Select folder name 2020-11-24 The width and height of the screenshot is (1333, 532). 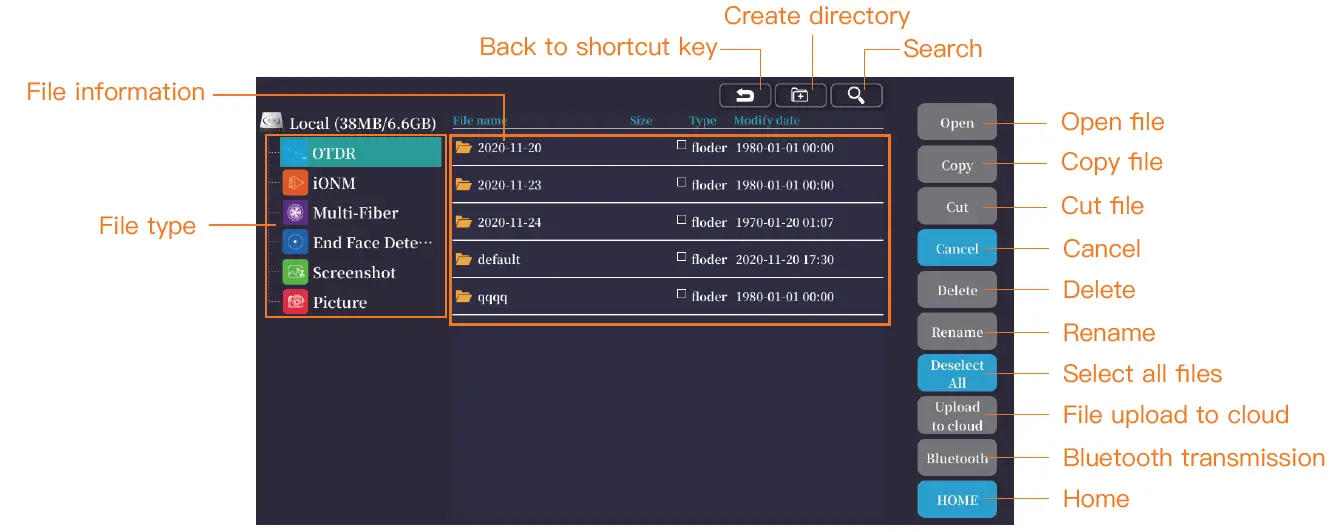coord(509,222)
